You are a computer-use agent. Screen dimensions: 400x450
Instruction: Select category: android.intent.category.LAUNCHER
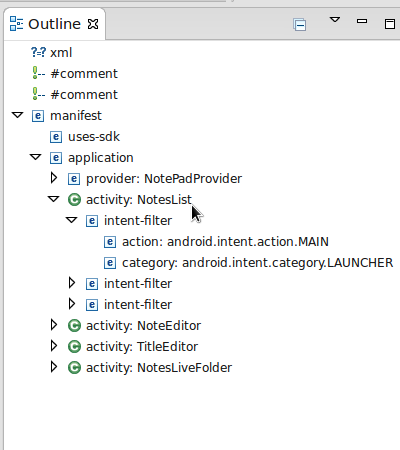(258, 263)
